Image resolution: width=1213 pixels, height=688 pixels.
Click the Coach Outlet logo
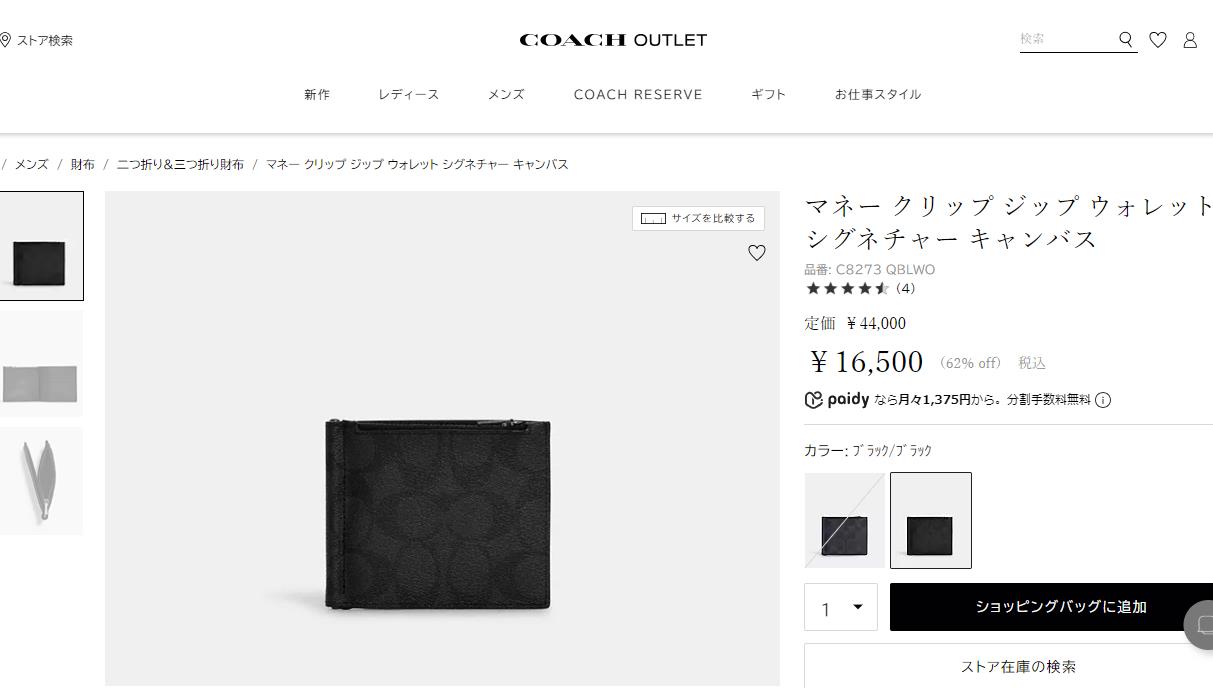613,40
